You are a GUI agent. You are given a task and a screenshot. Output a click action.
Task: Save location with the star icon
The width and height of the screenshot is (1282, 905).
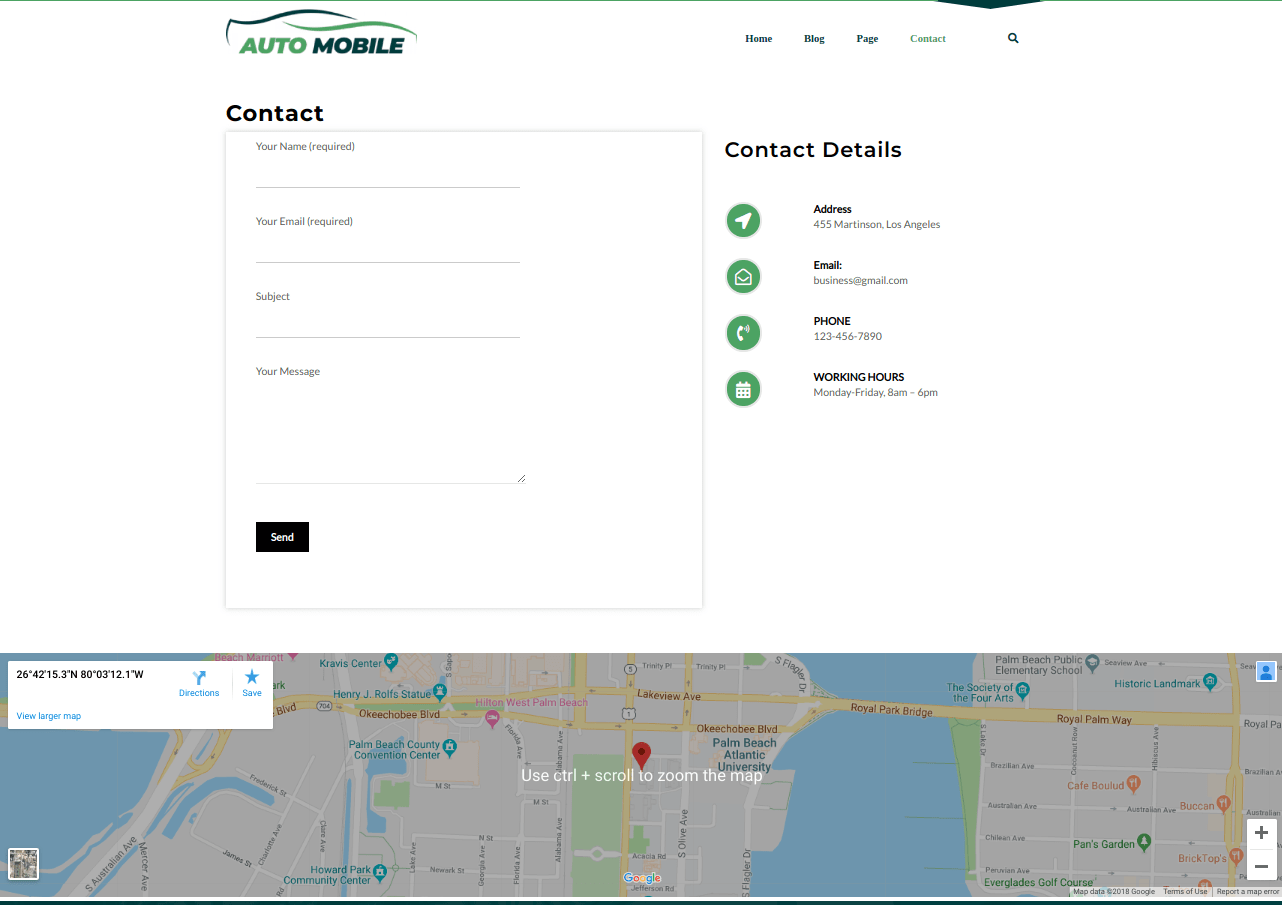[252, 678]
